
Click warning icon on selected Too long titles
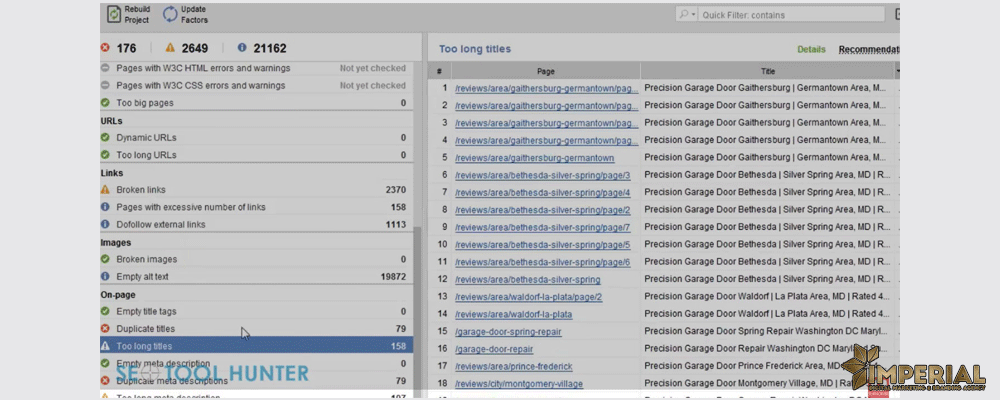tap(105, 346)
